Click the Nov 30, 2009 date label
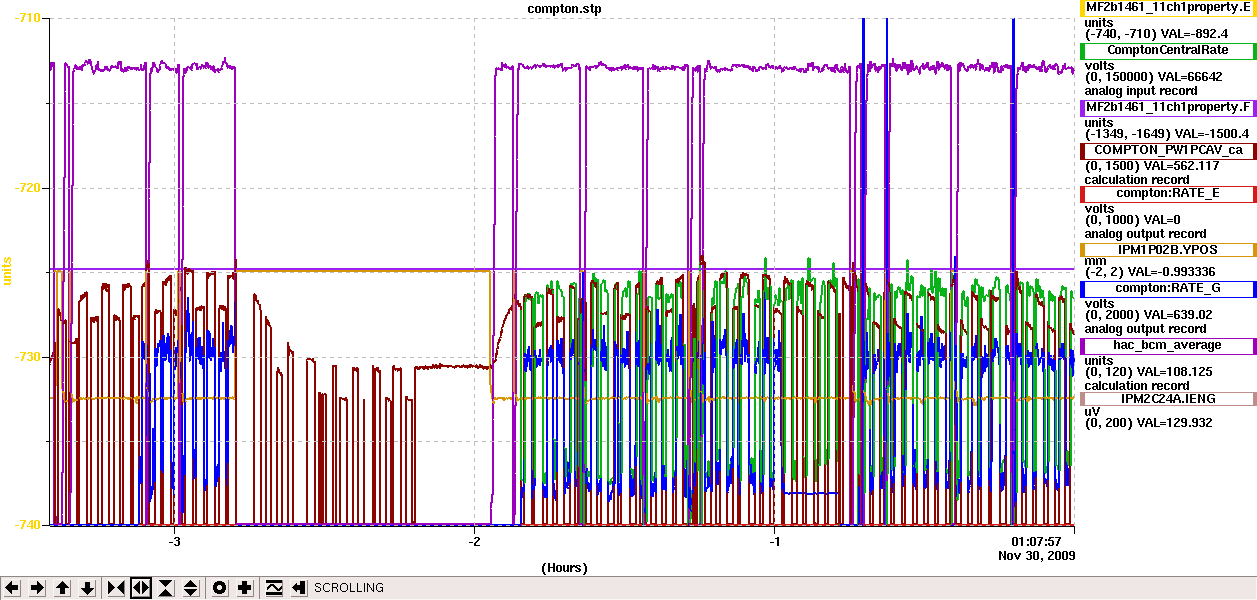The height and width of the screenshot is (600, 1257). (1037, 554)
